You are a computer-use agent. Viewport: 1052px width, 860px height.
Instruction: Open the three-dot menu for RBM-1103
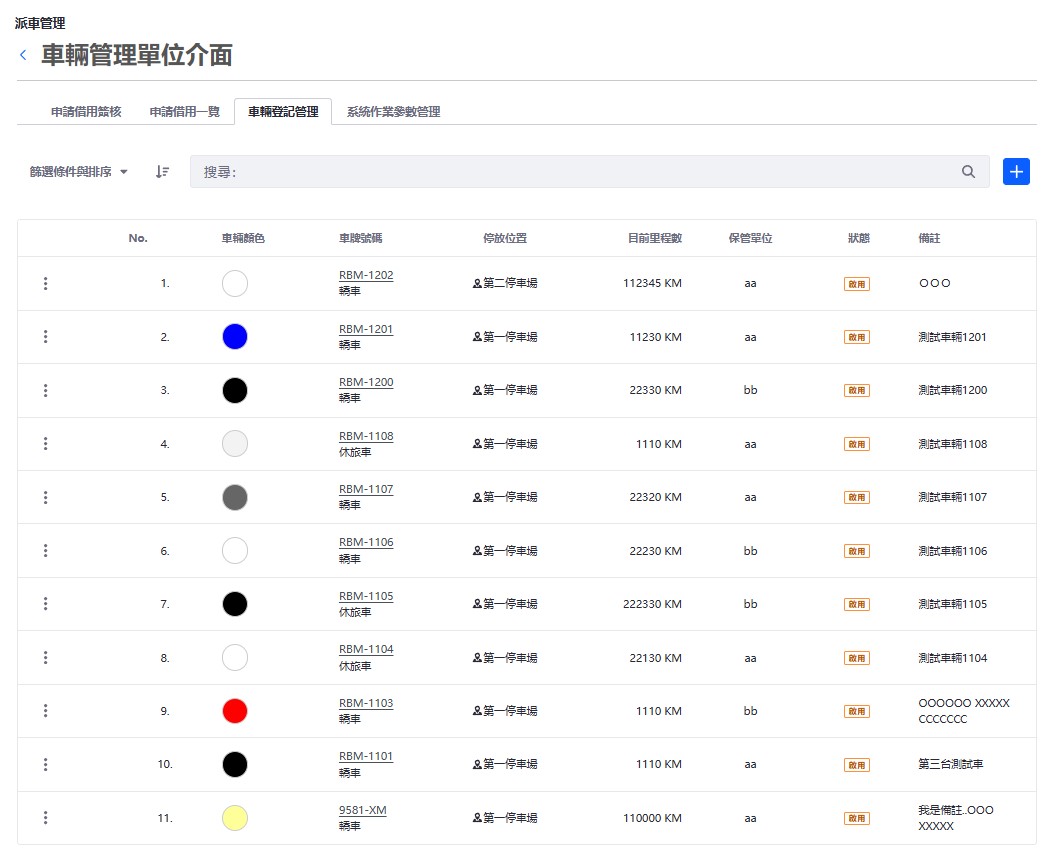pos(45,711)
